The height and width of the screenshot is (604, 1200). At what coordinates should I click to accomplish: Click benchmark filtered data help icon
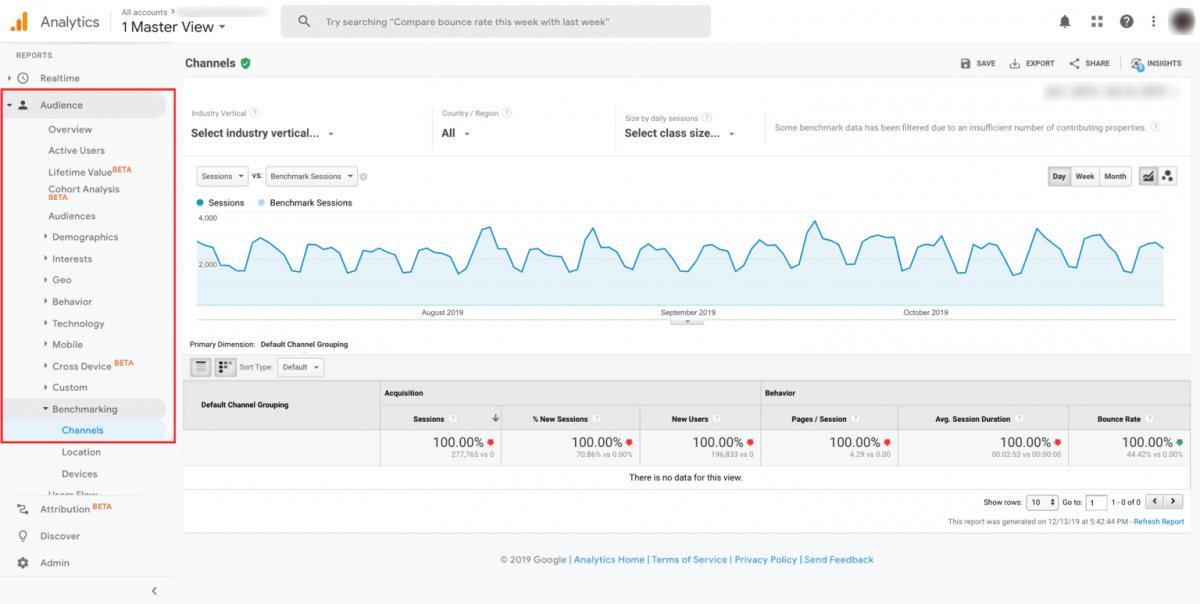click(1155, 127)
